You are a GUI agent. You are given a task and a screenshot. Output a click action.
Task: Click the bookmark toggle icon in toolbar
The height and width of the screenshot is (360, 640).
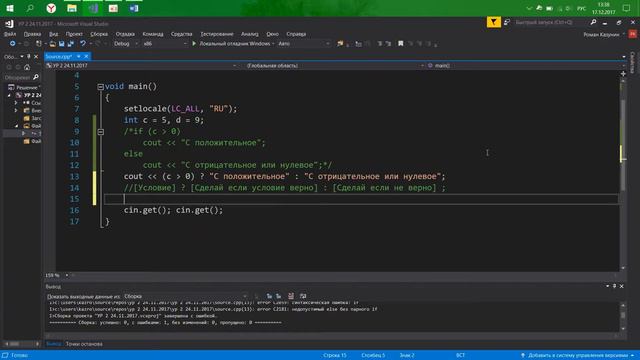[400, 43]
